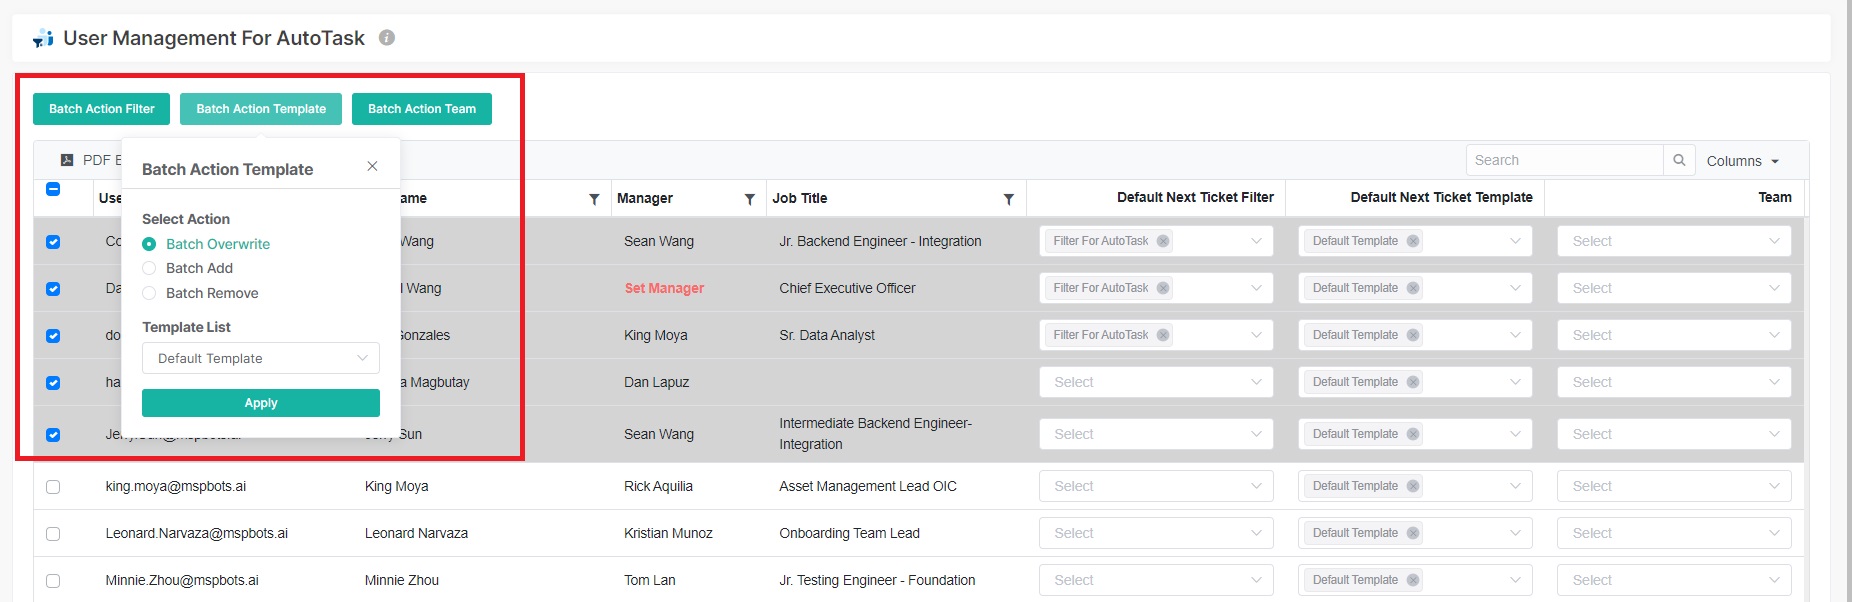
Task: Select the Batch Remove radio option
Action: click(149, 293)
